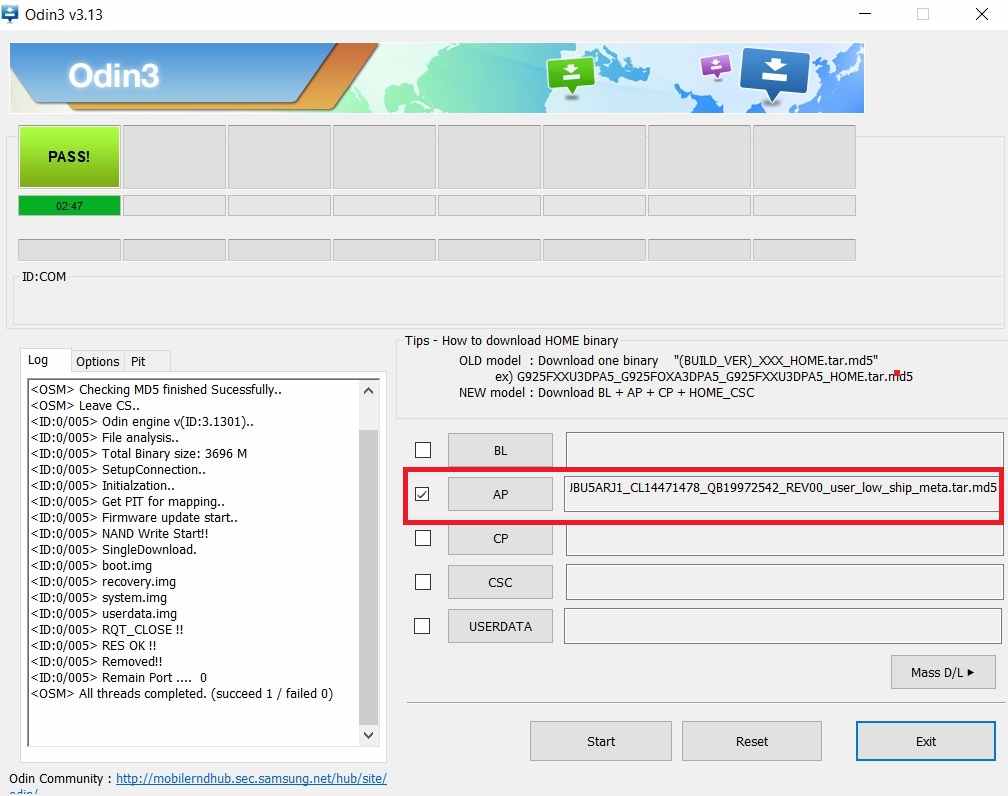
Task: Click the ID:COM label
Action: [x=44, y=276]
